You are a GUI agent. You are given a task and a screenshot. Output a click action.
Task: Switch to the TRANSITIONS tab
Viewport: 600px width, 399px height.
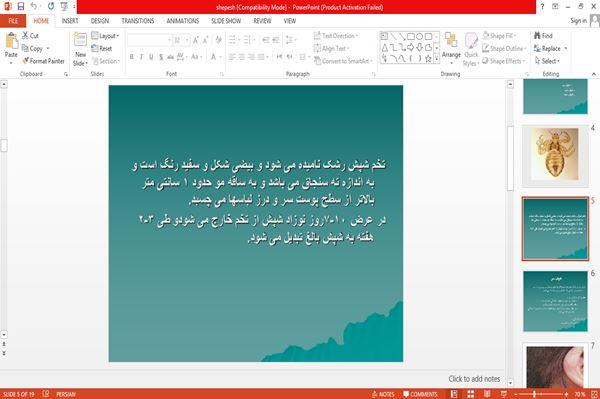[137, 21]
